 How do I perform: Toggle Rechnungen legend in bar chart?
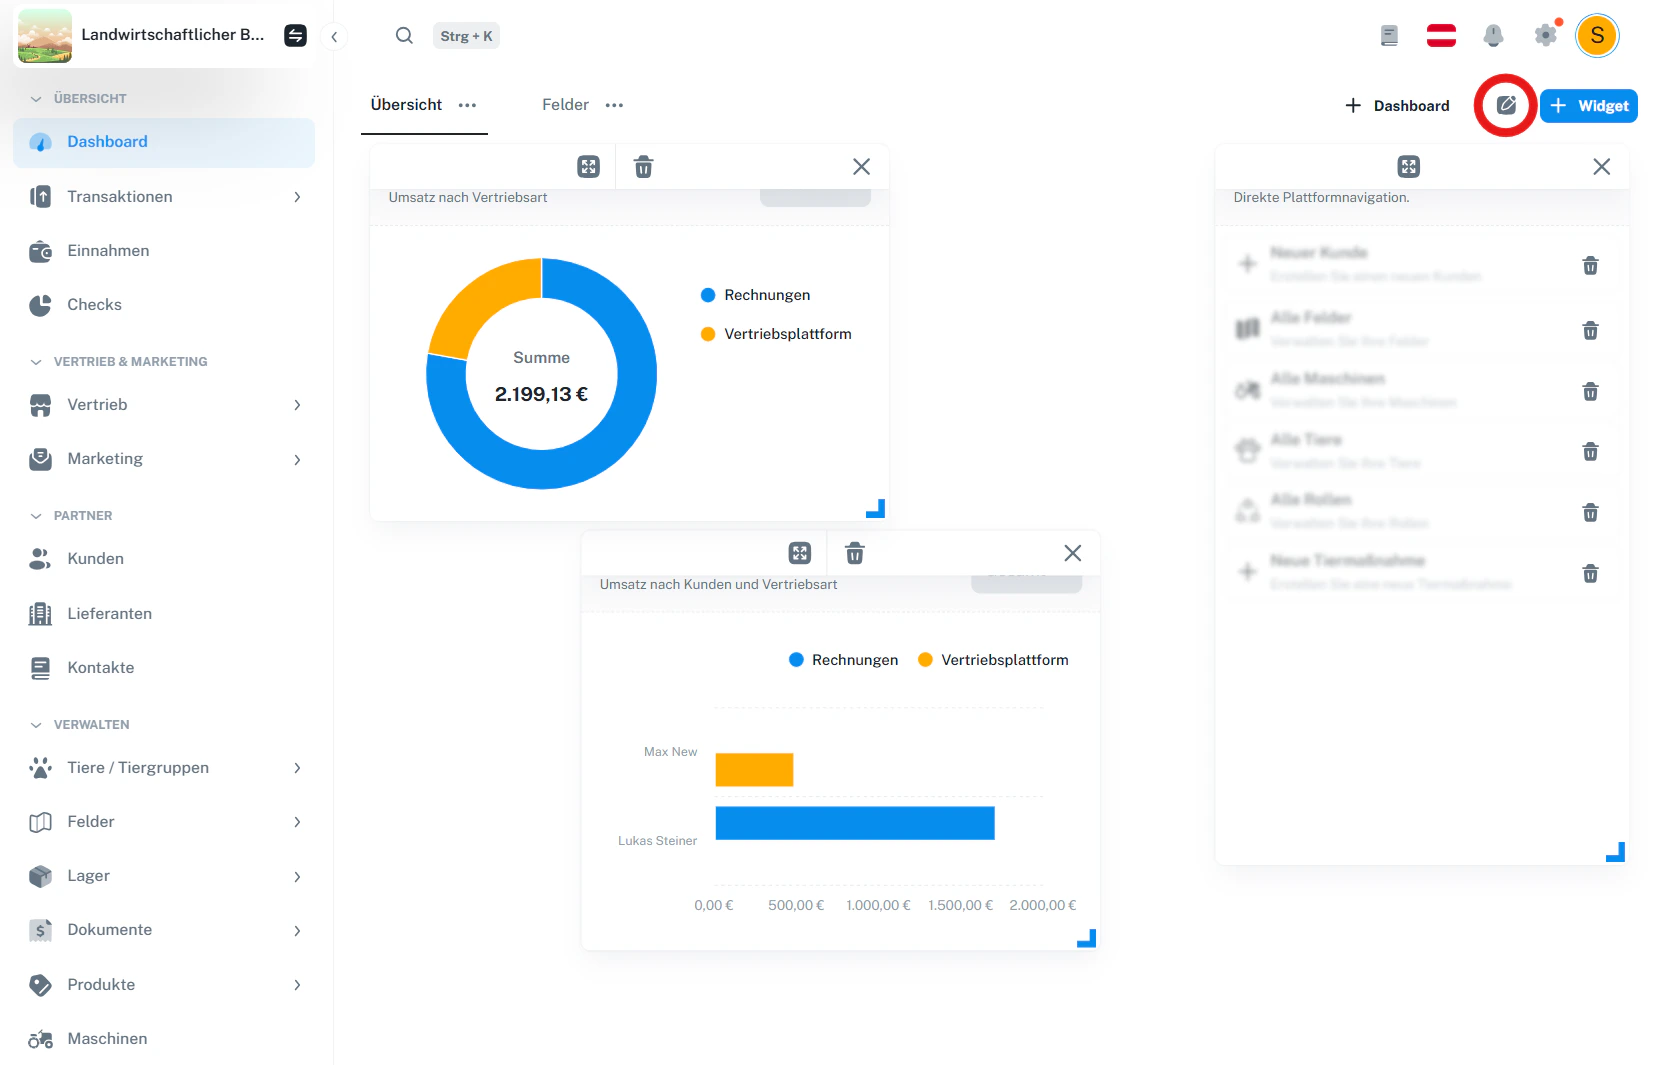tap(843, 660)
